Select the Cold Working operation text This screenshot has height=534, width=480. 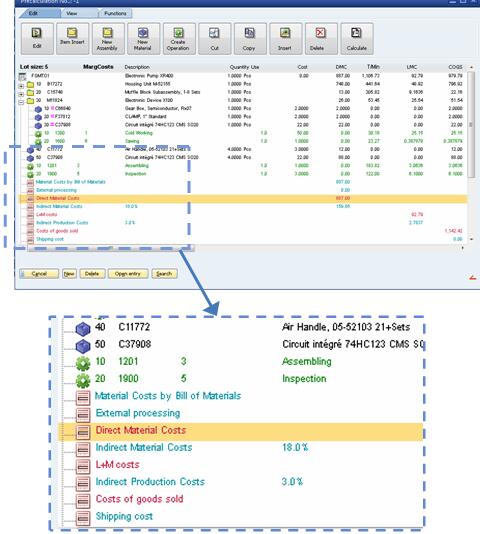tap(139, 133)
